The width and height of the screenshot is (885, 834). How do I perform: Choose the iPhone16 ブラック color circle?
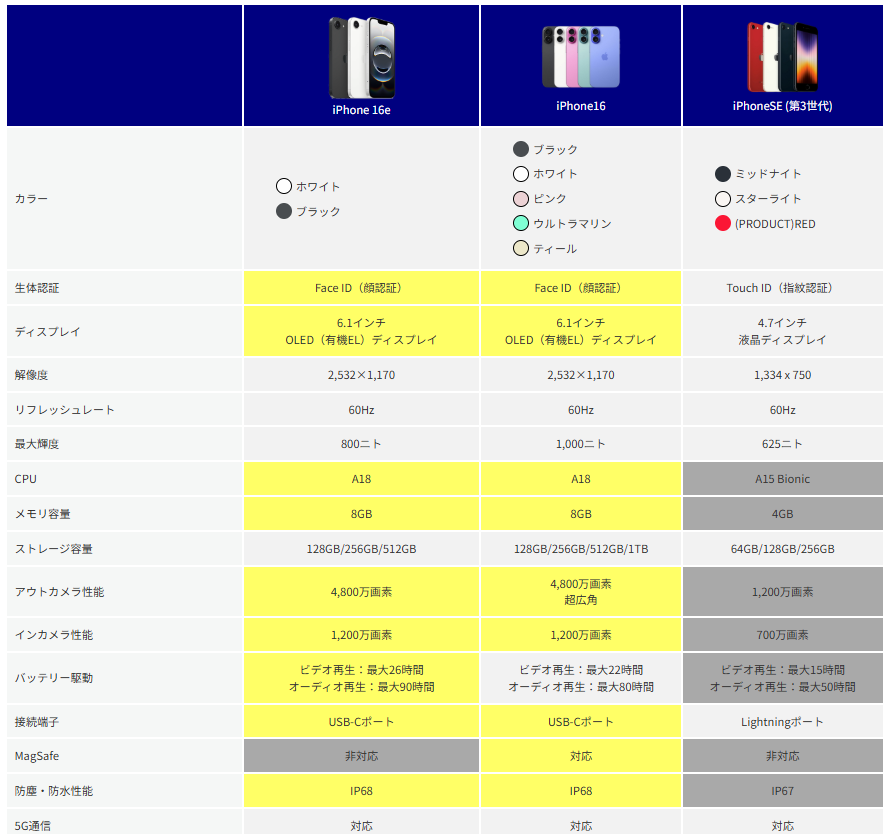521,149
